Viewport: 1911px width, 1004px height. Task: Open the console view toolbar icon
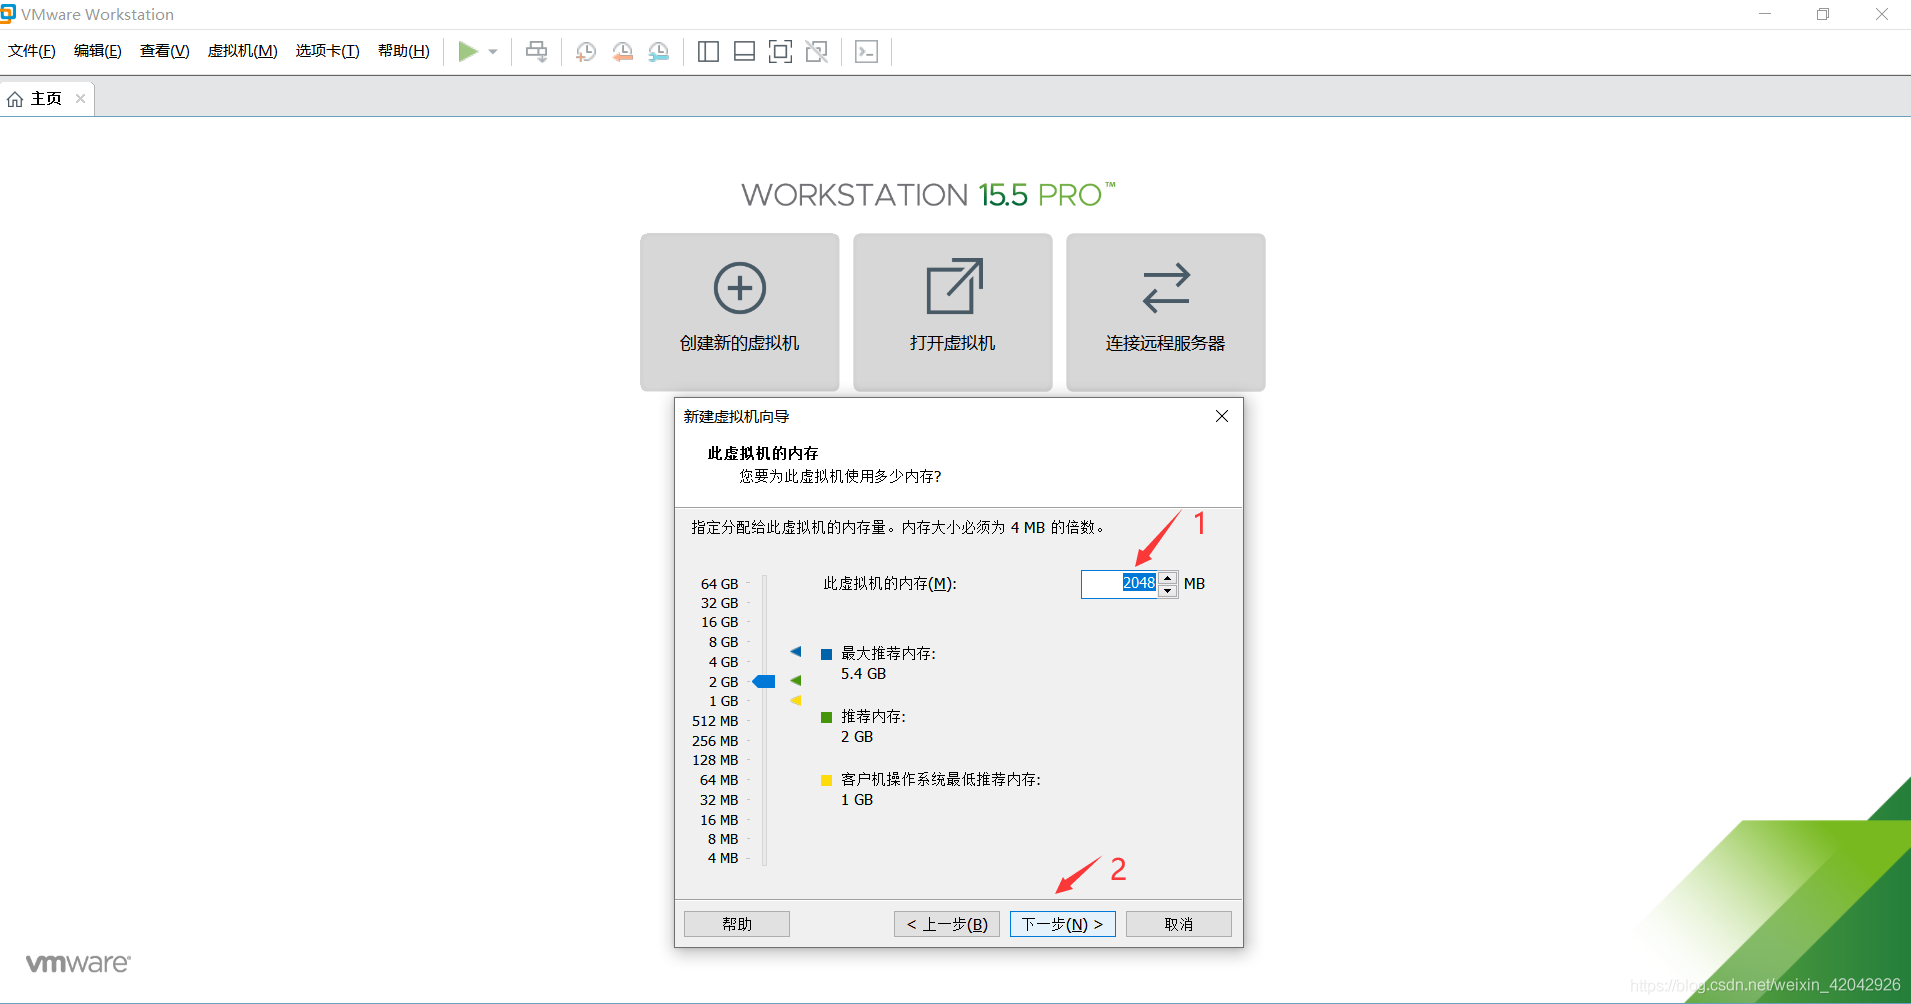pos(867,52)
